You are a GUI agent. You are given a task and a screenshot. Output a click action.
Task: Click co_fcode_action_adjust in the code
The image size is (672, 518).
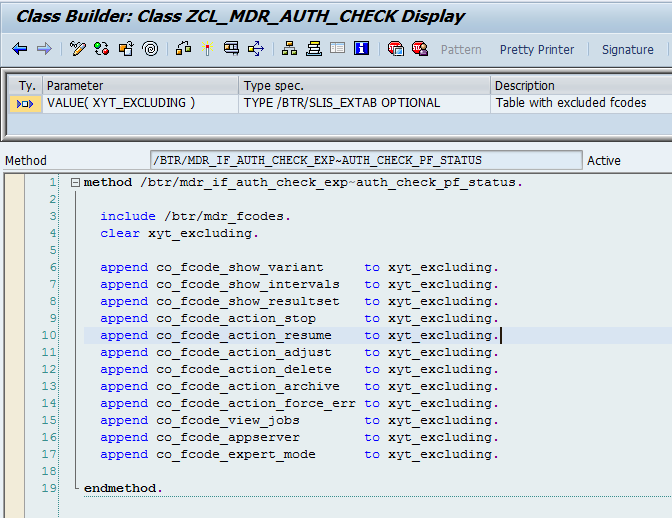tap(244, 353)
